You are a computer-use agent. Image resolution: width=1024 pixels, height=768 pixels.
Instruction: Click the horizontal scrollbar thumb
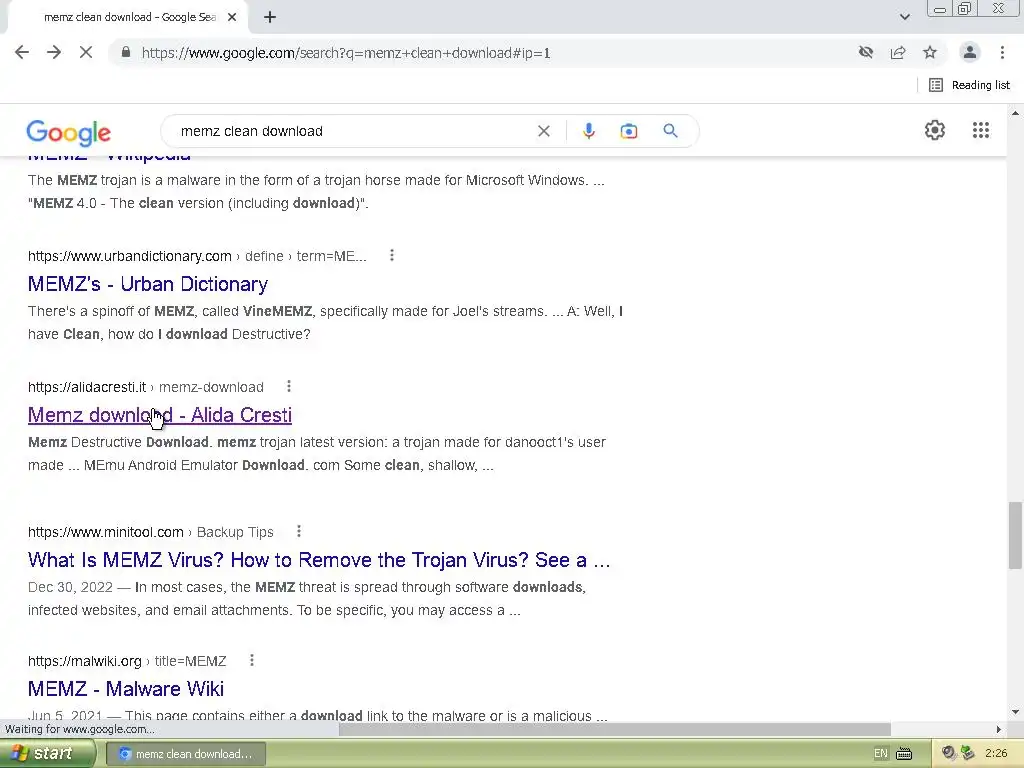coord(614,729)
